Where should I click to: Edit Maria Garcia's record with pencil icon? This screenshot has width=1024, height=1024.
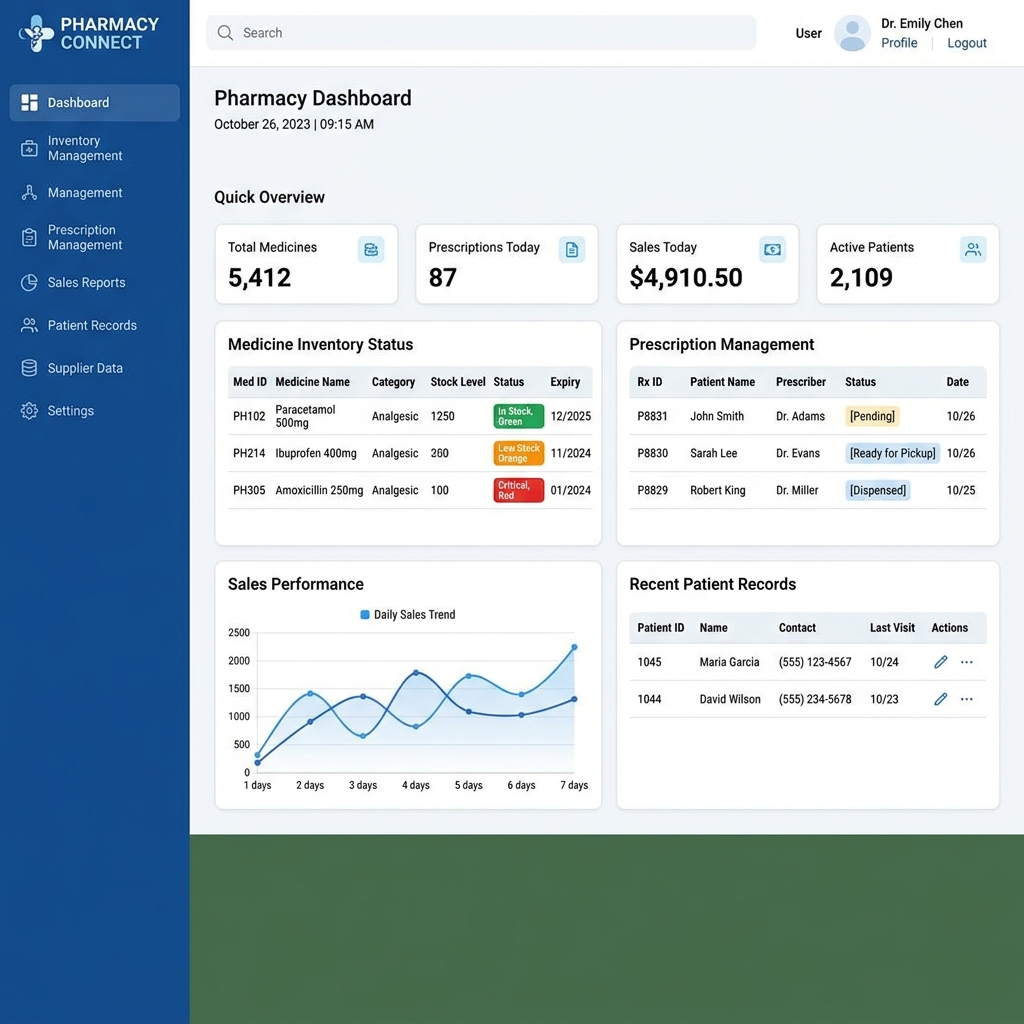pyautogui.click(x=940, y=662)
